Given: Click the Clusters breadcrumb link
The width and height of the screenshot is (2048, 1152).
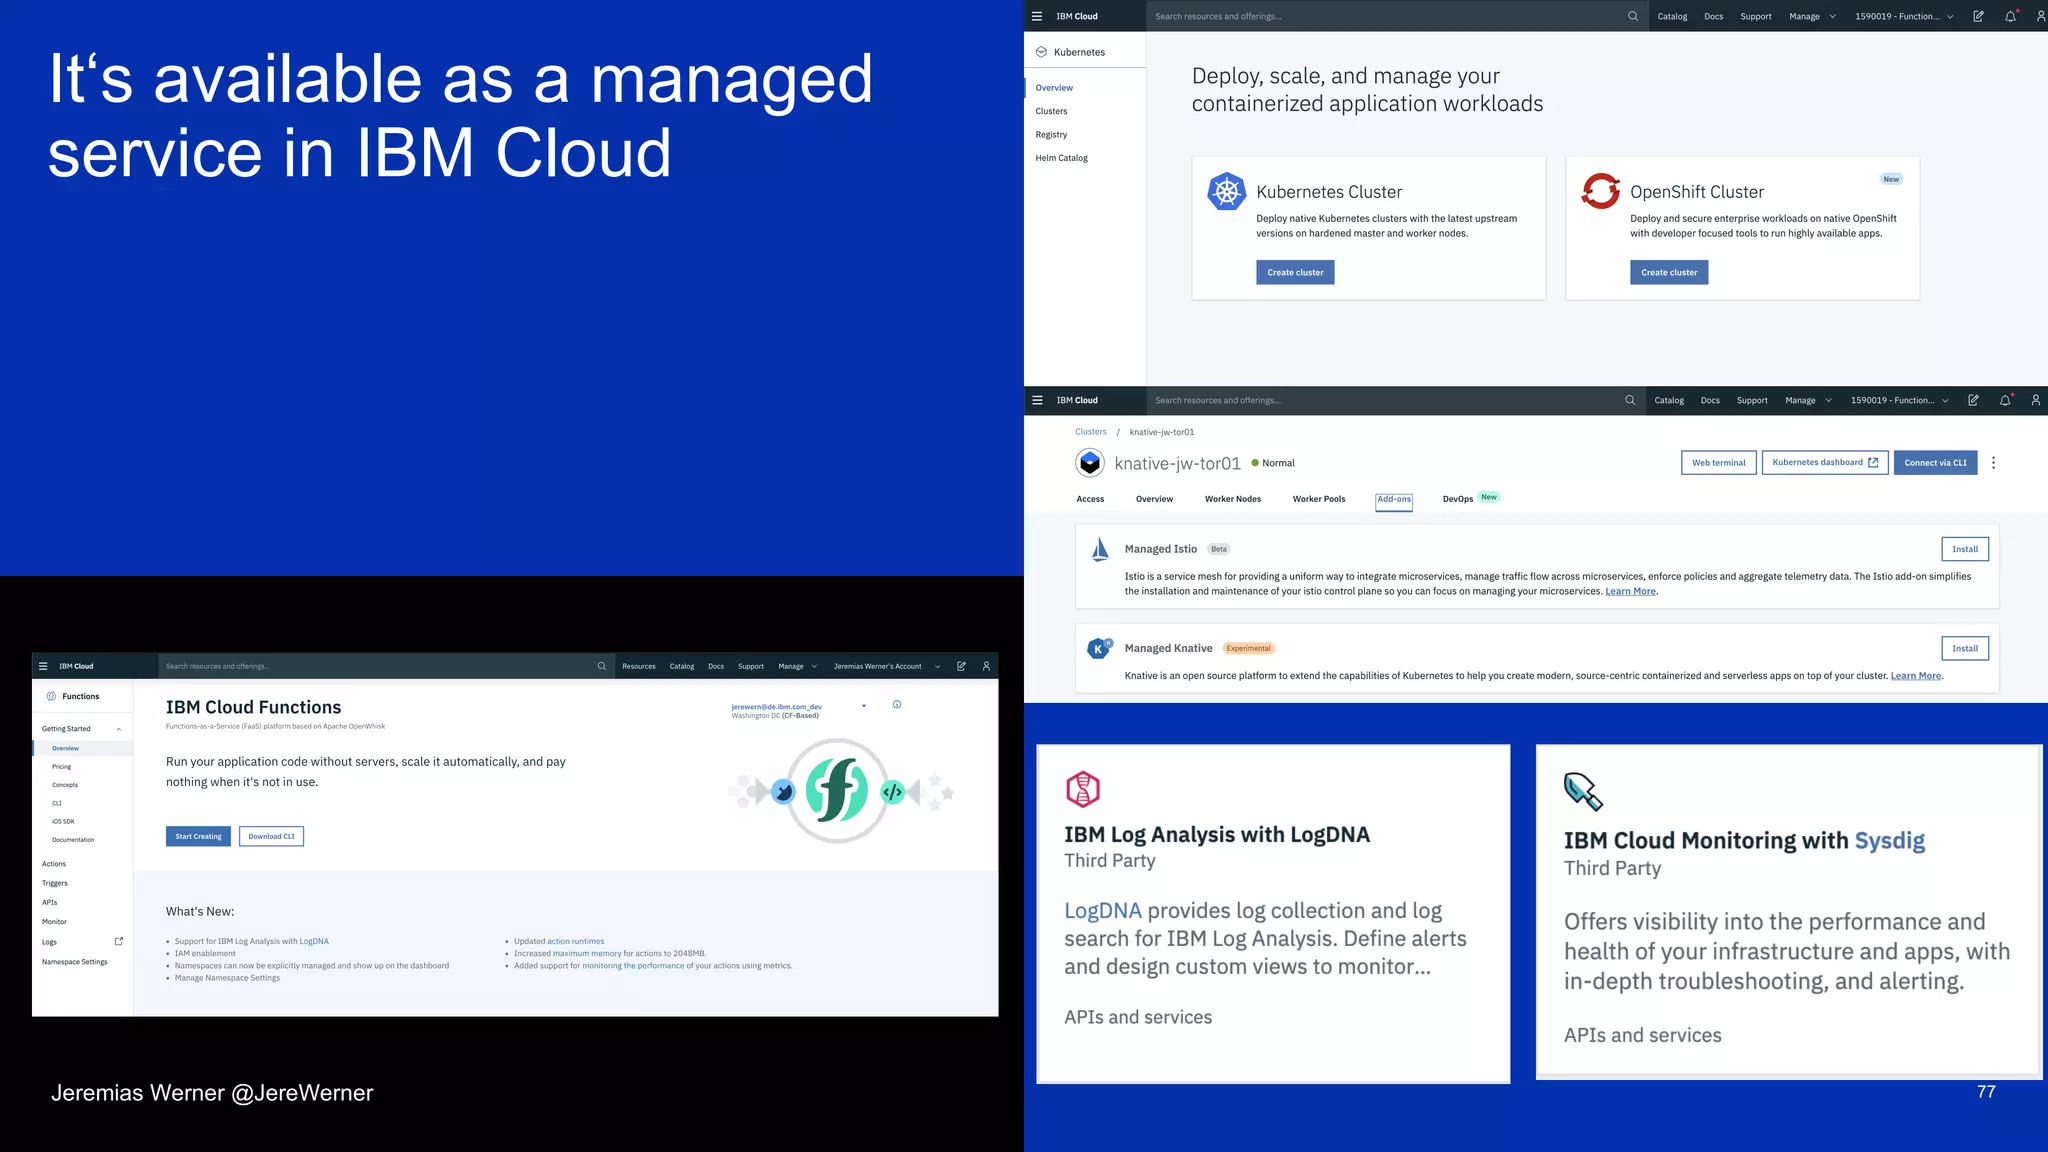Looking at the screenshot, I should click(1090, 432).
